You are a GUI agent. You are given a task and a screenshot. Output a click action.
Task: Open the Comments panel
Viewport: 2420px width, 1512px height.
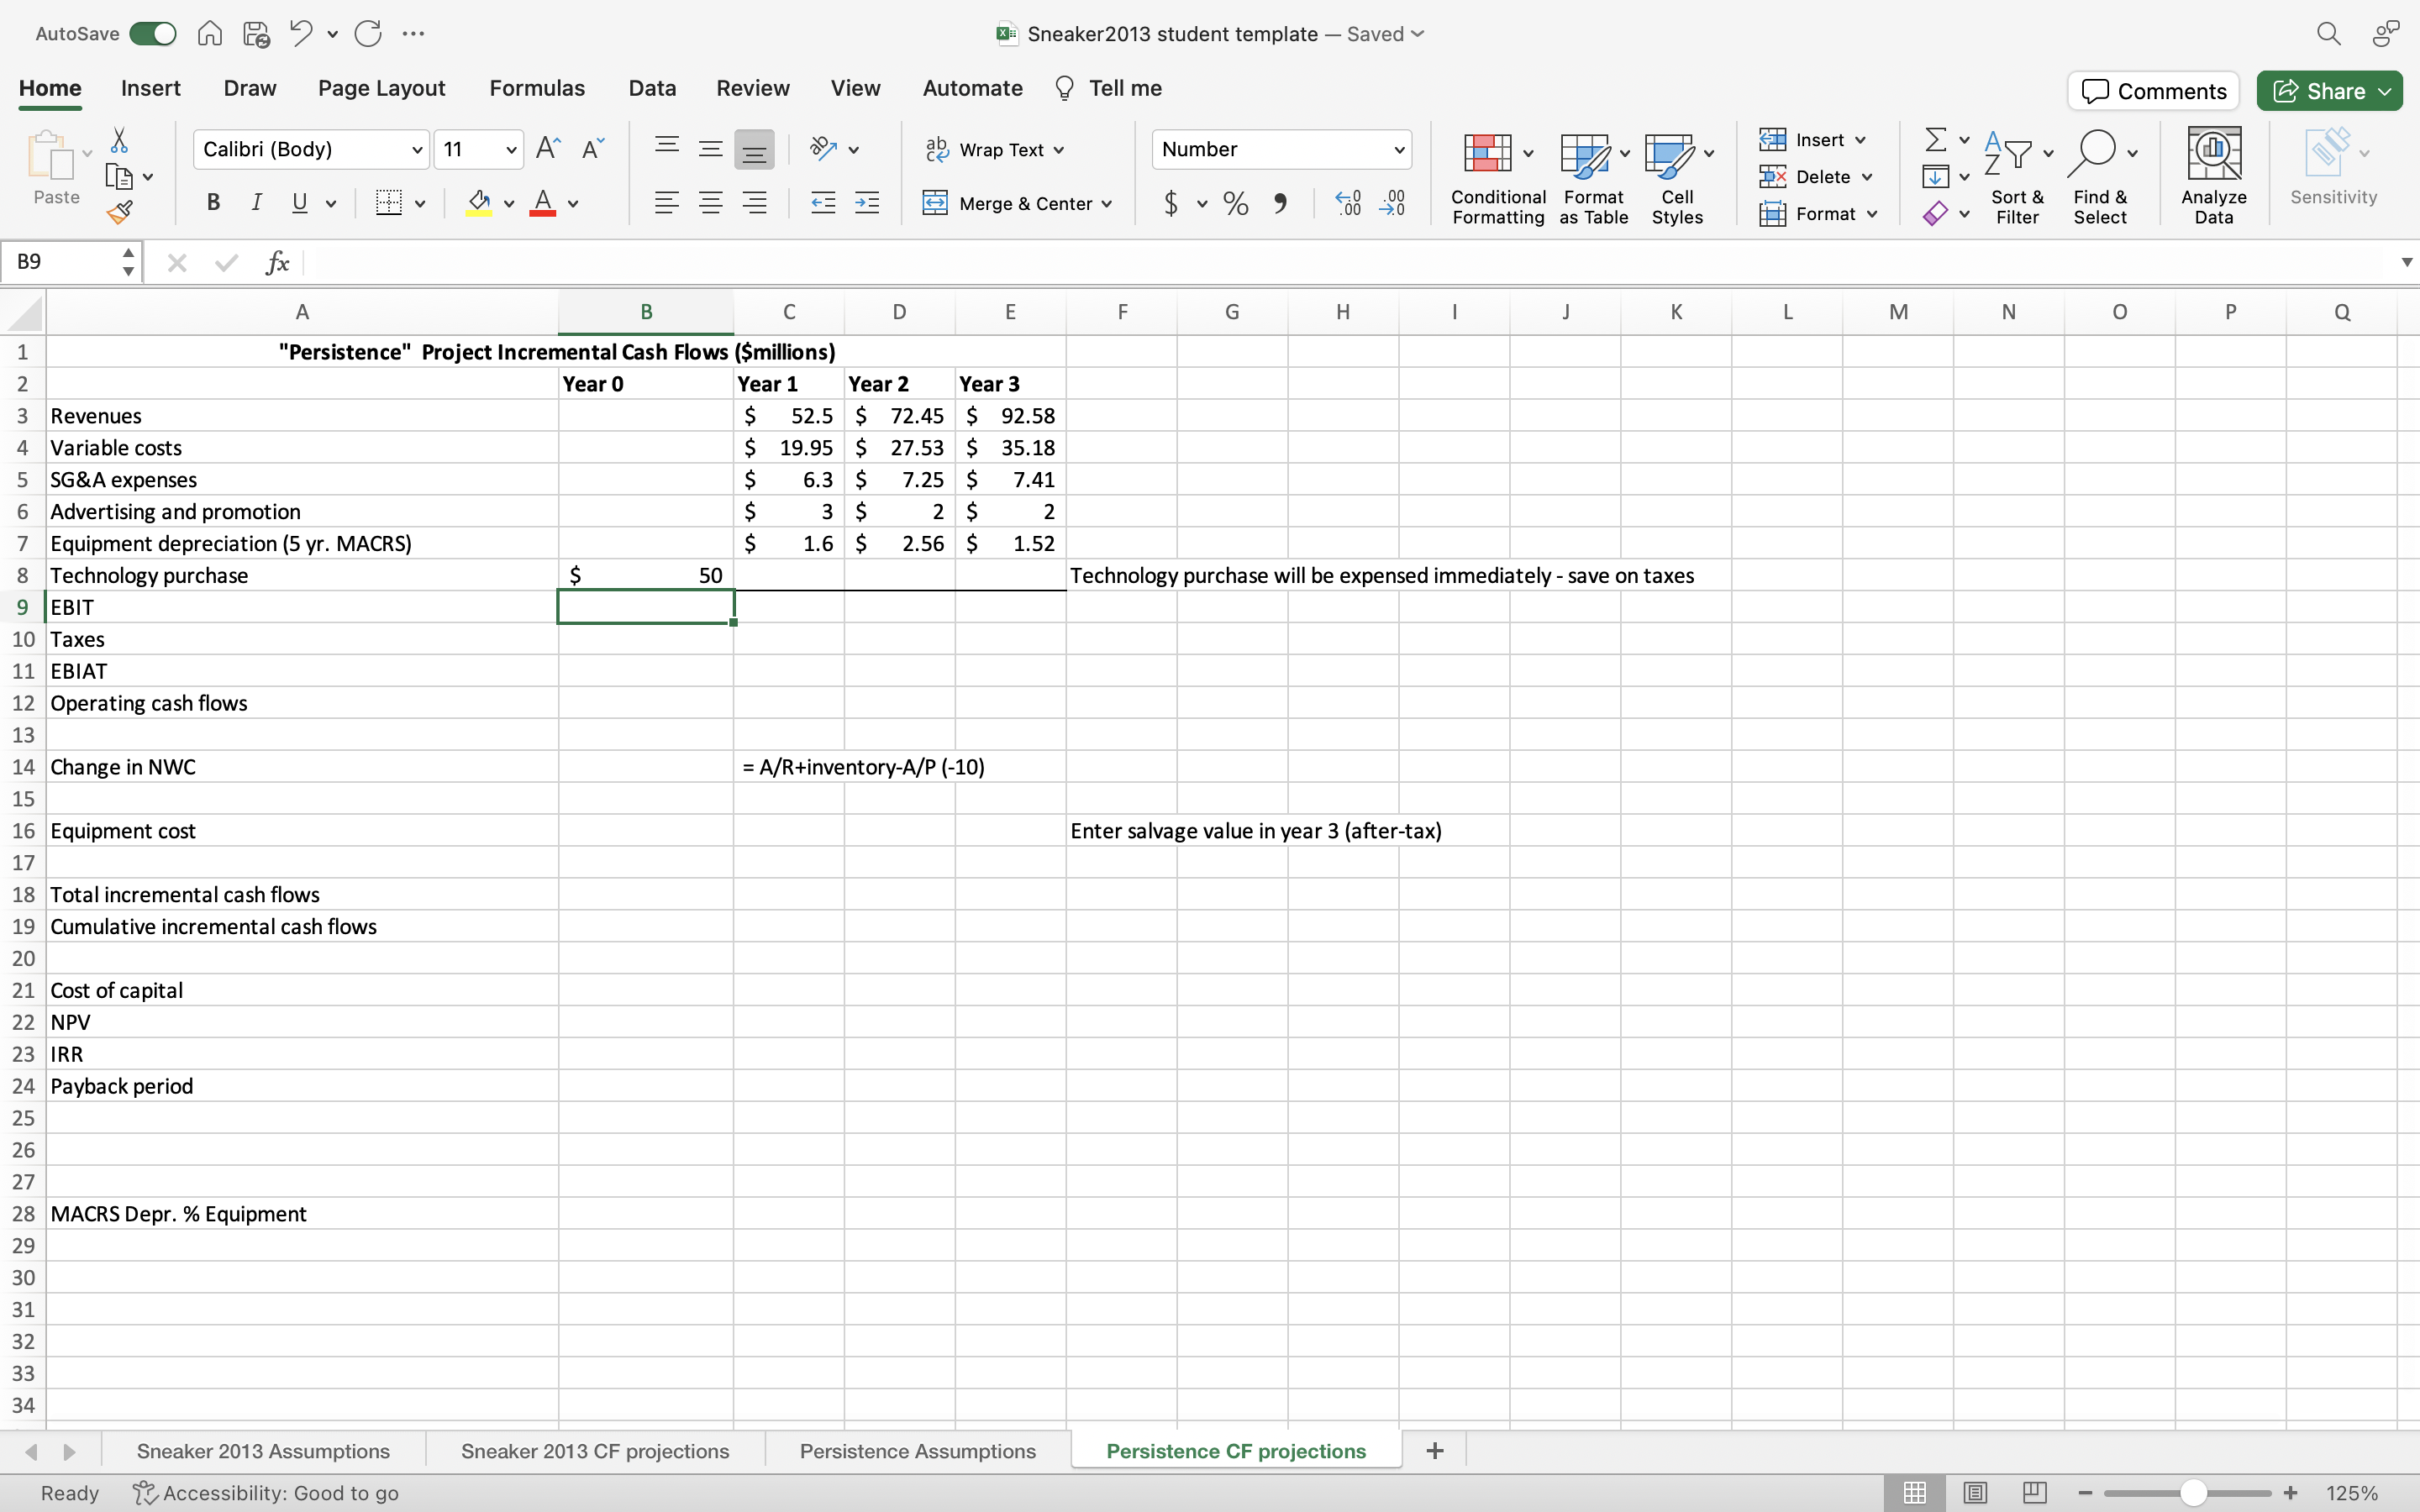2152,90
